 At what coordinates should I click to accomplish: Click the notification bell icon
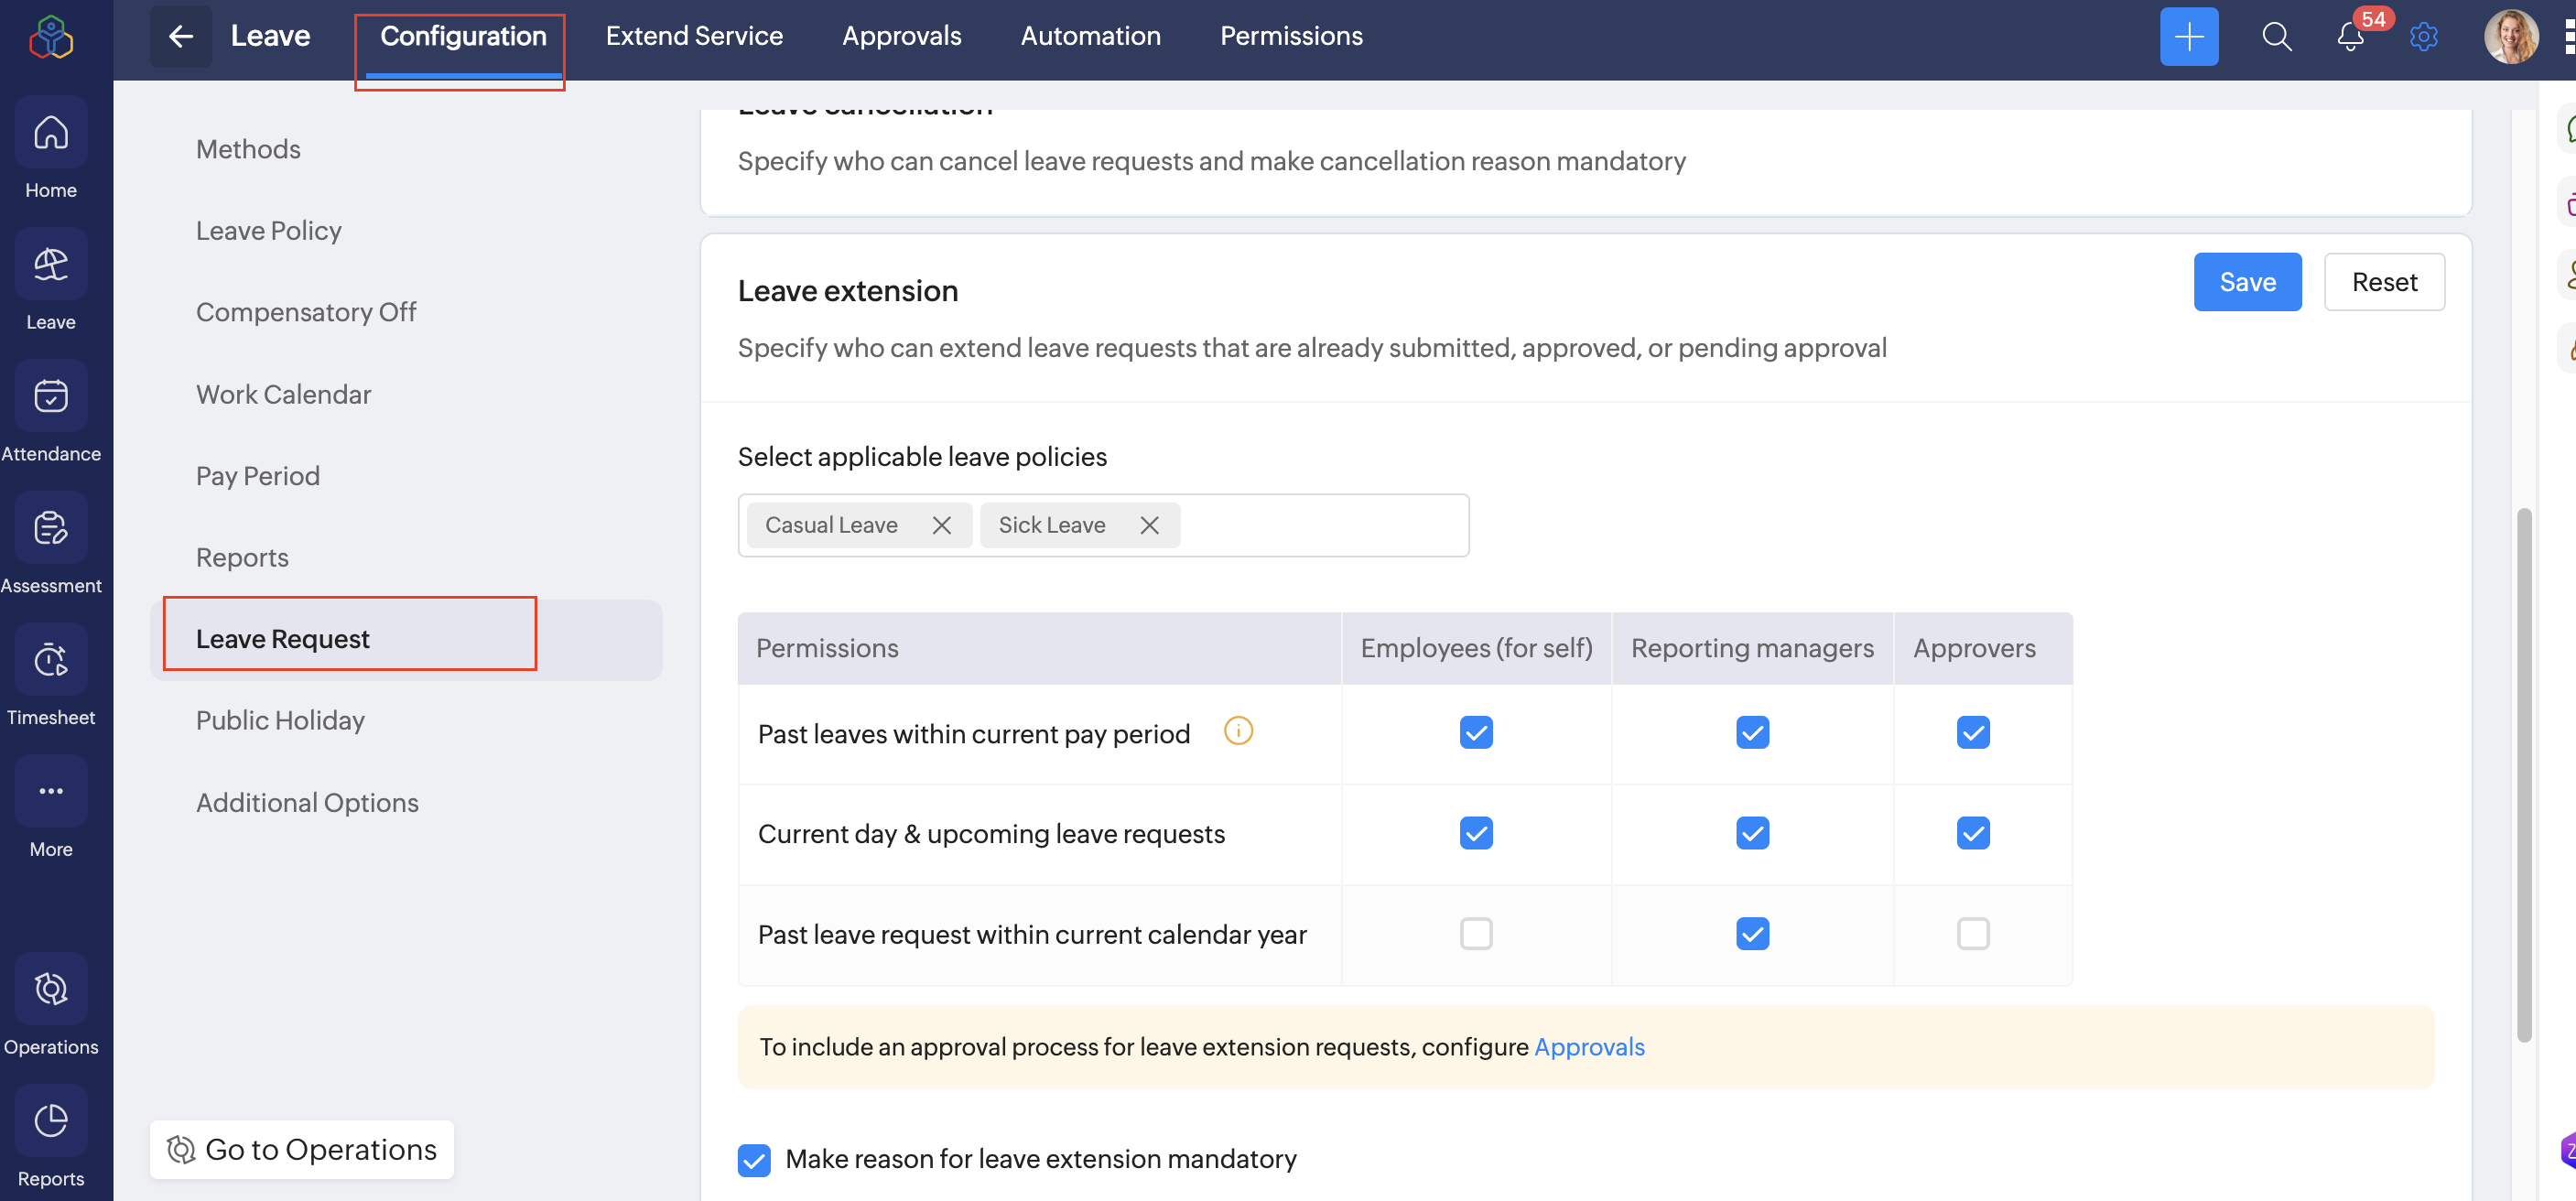click(x=2350, y=37)
